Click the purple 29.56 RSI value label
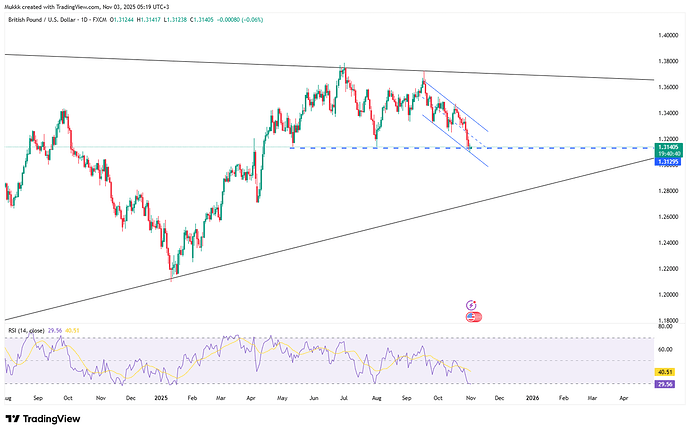Screen dimensions: 690x433 coord(666,383)
